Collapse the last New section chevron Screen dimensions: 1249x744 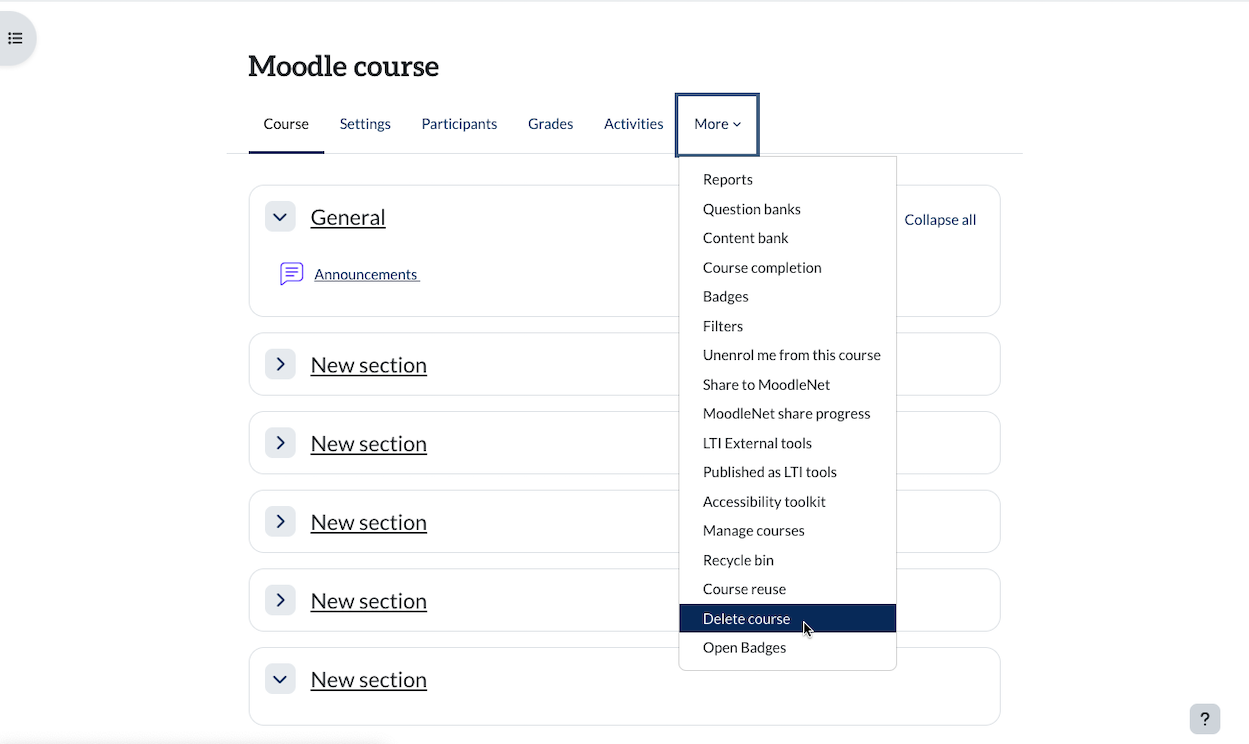[280, 679]
